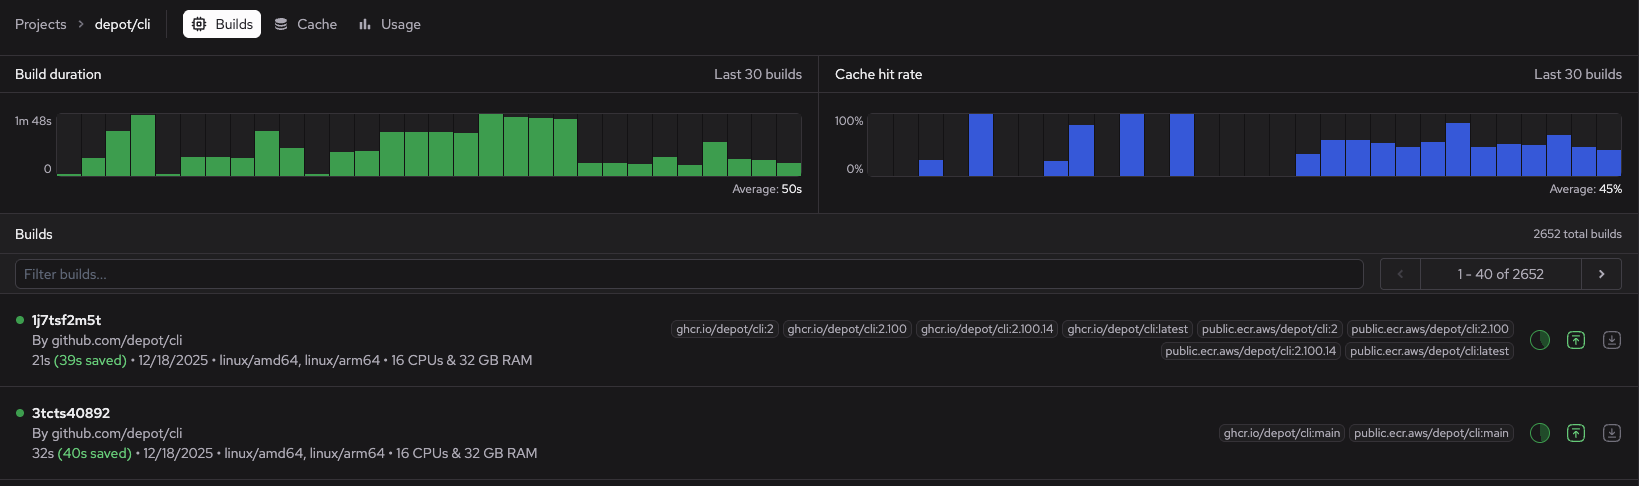Click the public.ecr.aws/depot/cli:main tag

(1431, 433)
